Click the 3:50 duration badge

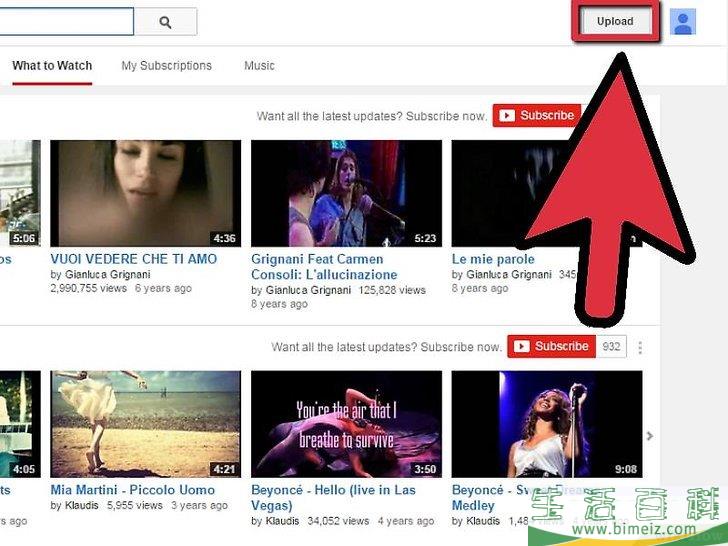[425, 469]
